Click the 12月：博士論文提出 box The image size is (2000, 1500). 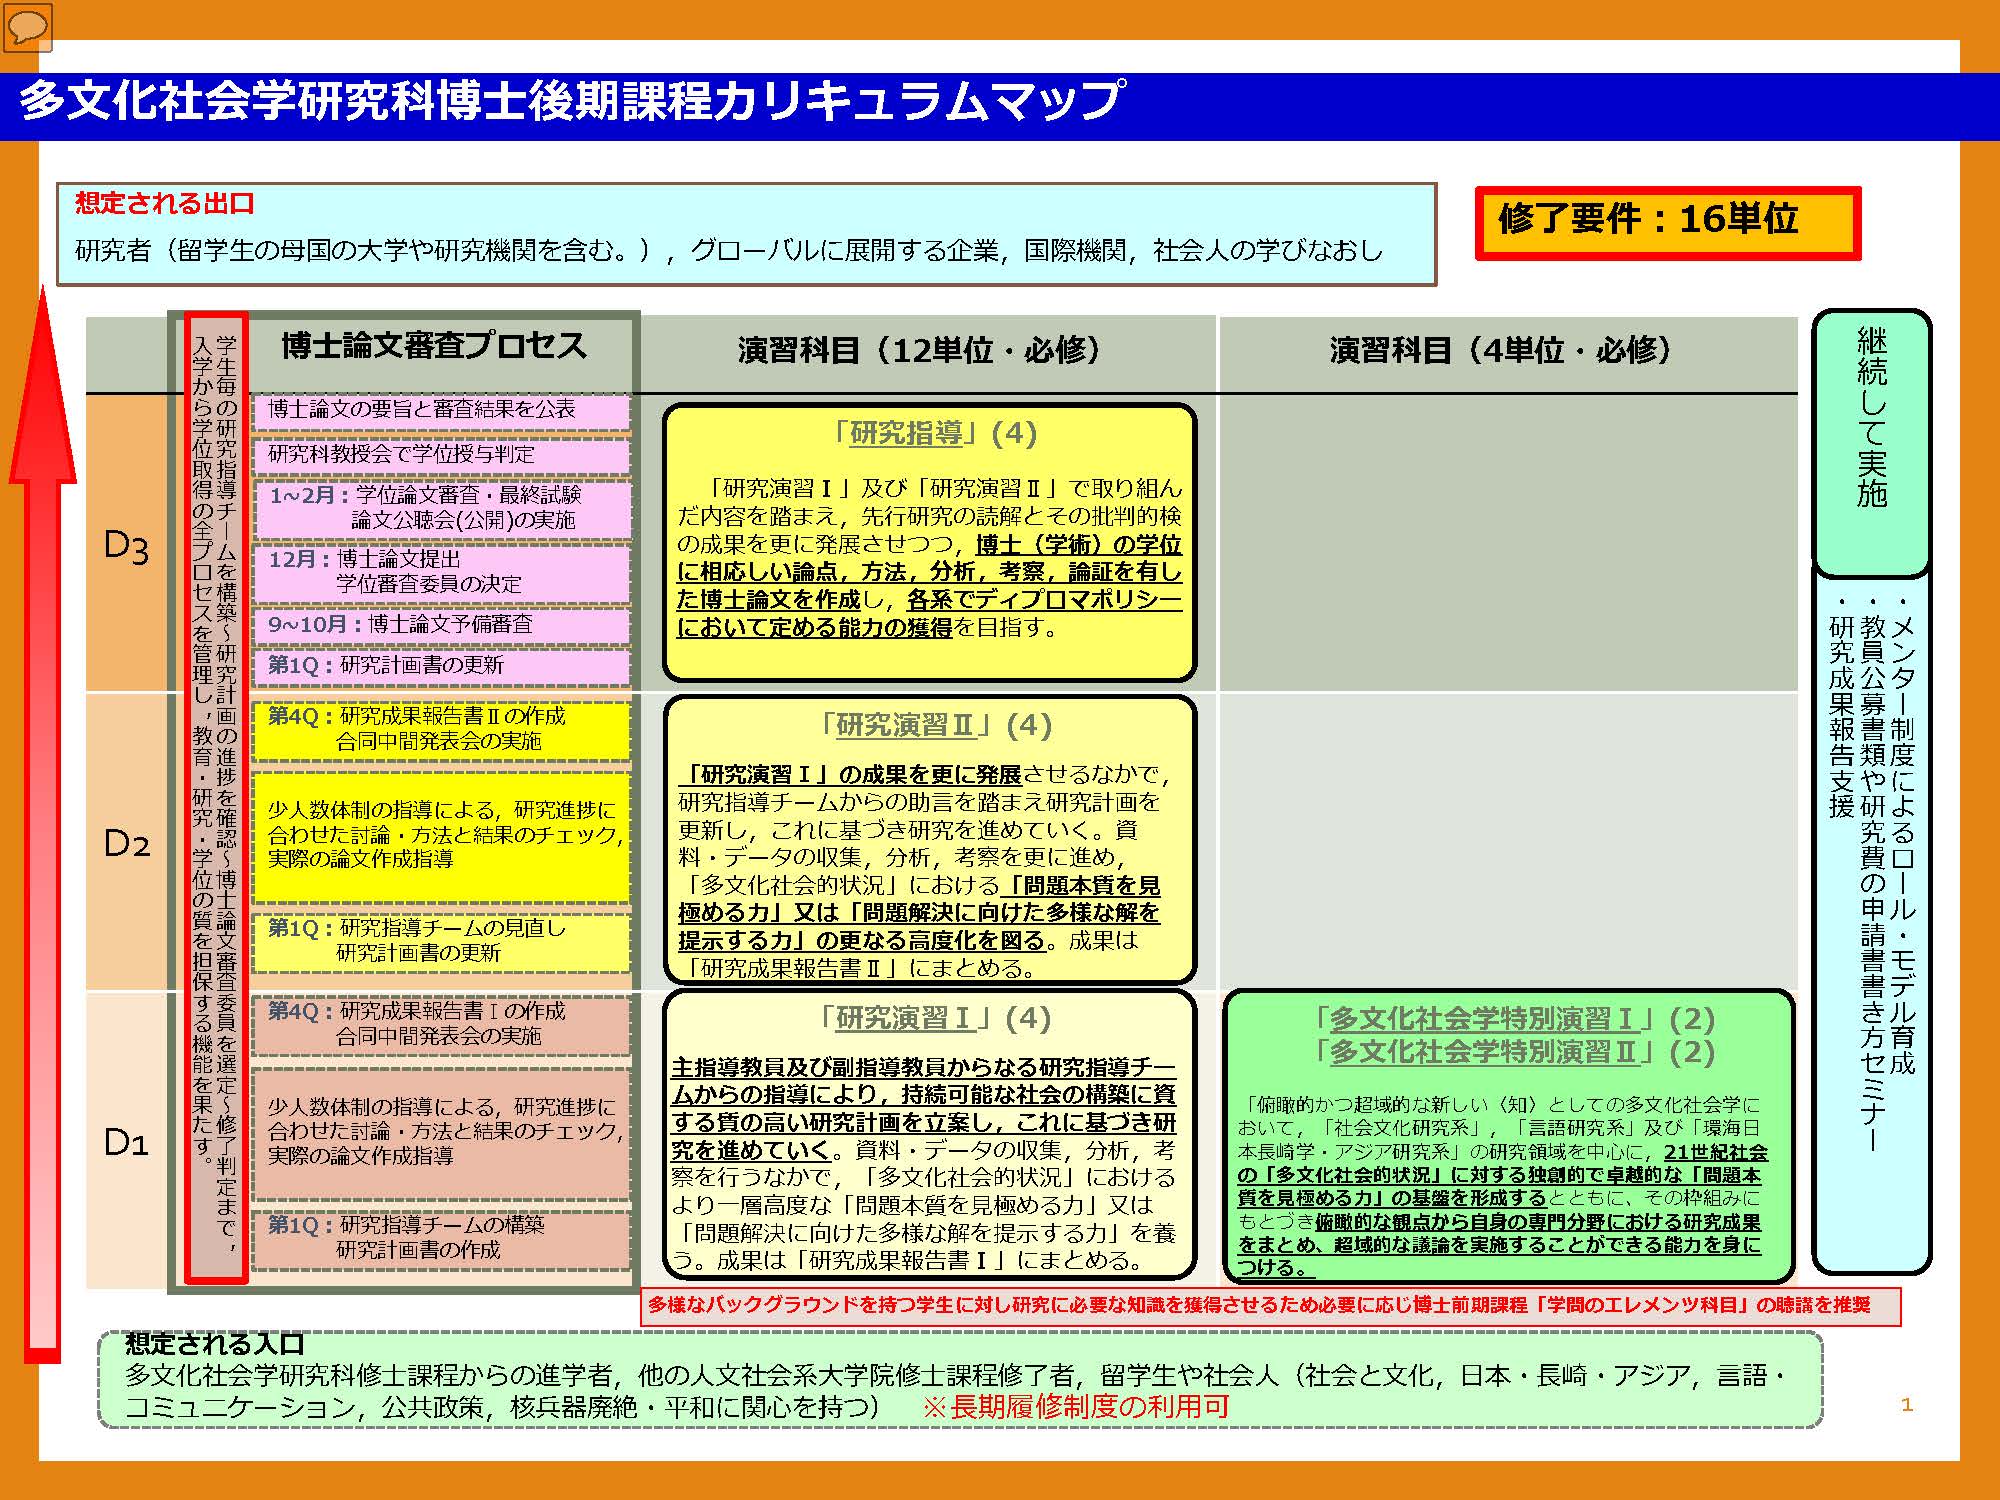[441, 573]
